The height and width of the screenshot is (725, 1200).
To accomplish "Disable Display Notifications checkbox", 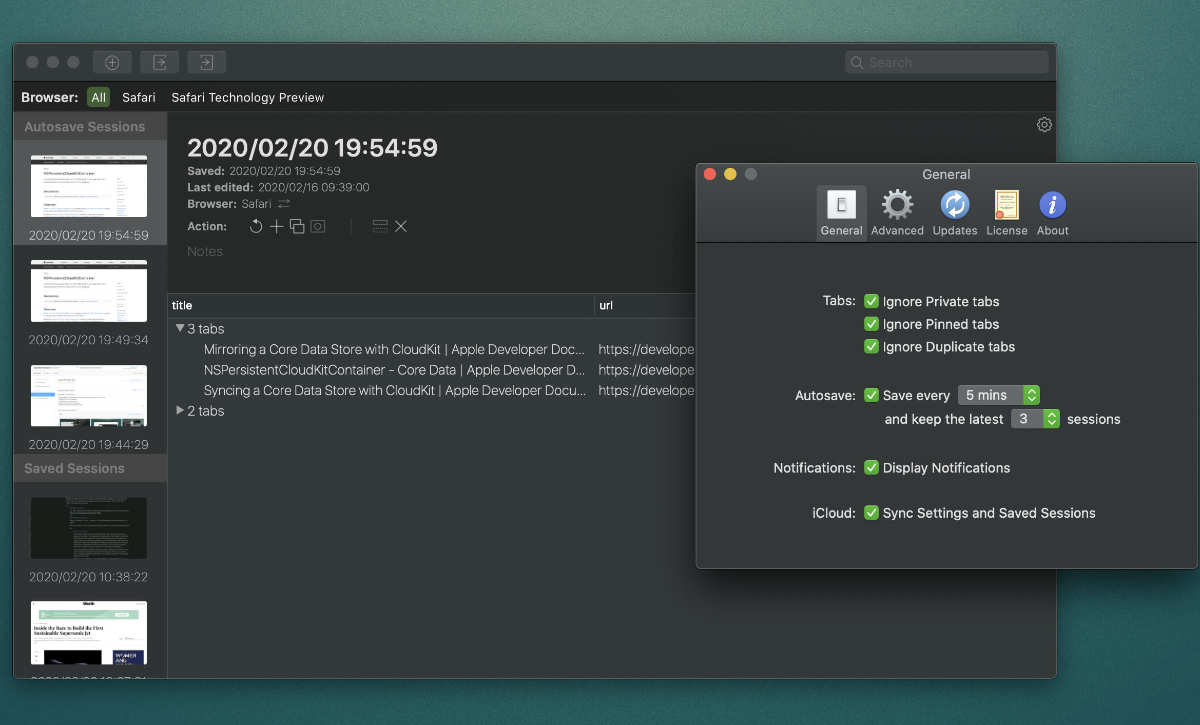I will [x=872, y=468].
